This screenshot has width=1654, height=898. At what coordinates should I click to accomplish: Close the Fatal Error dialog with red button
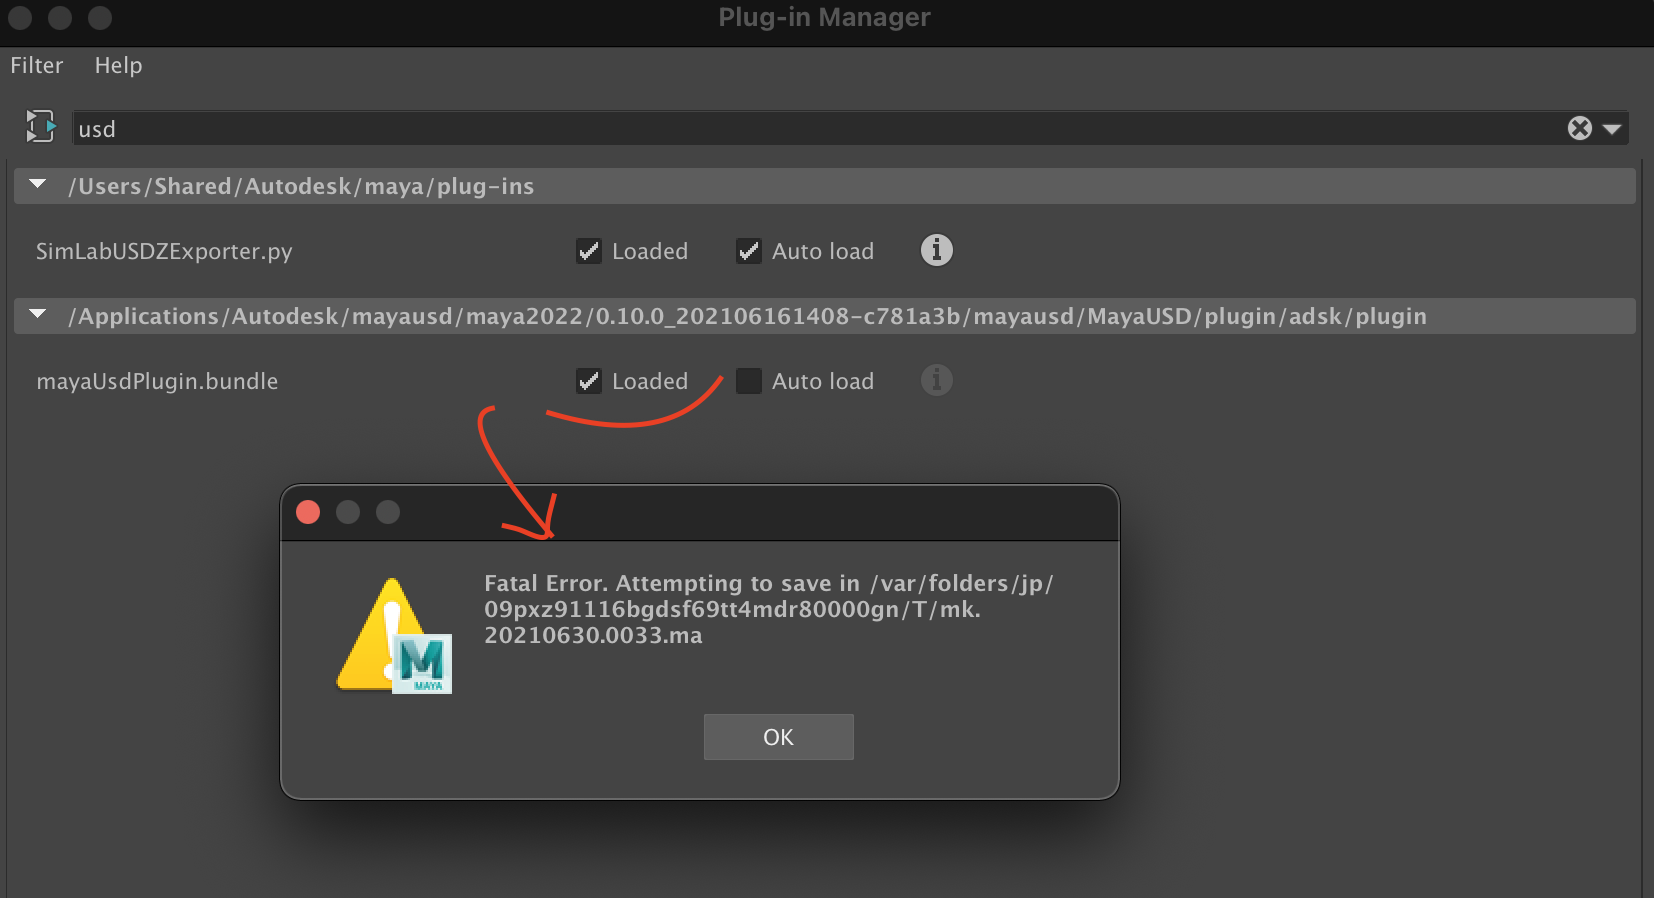308,512
